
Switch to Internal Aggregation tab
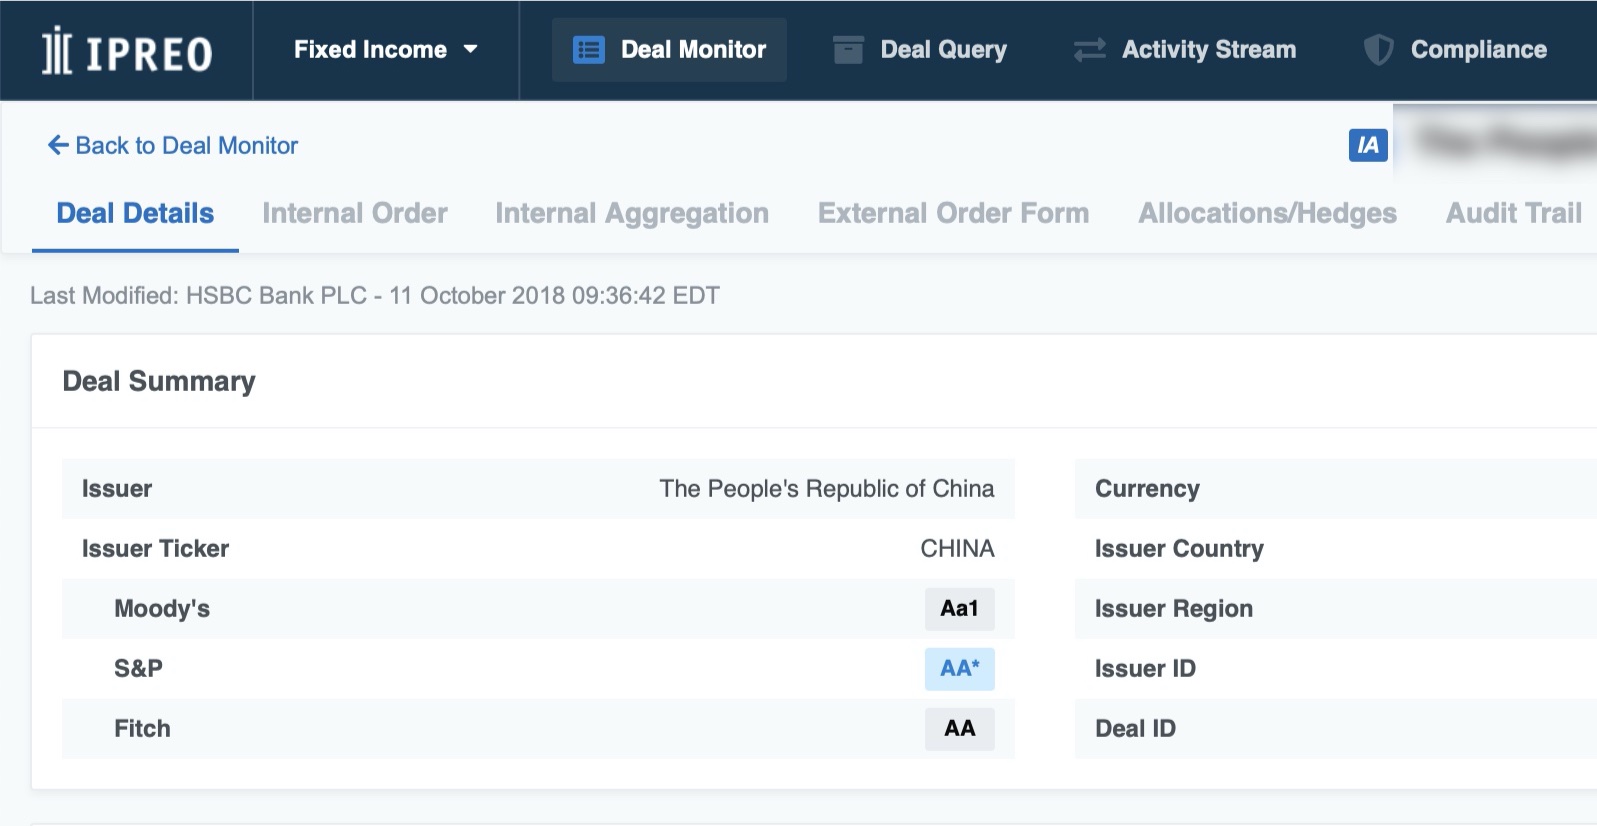point(631,213)
